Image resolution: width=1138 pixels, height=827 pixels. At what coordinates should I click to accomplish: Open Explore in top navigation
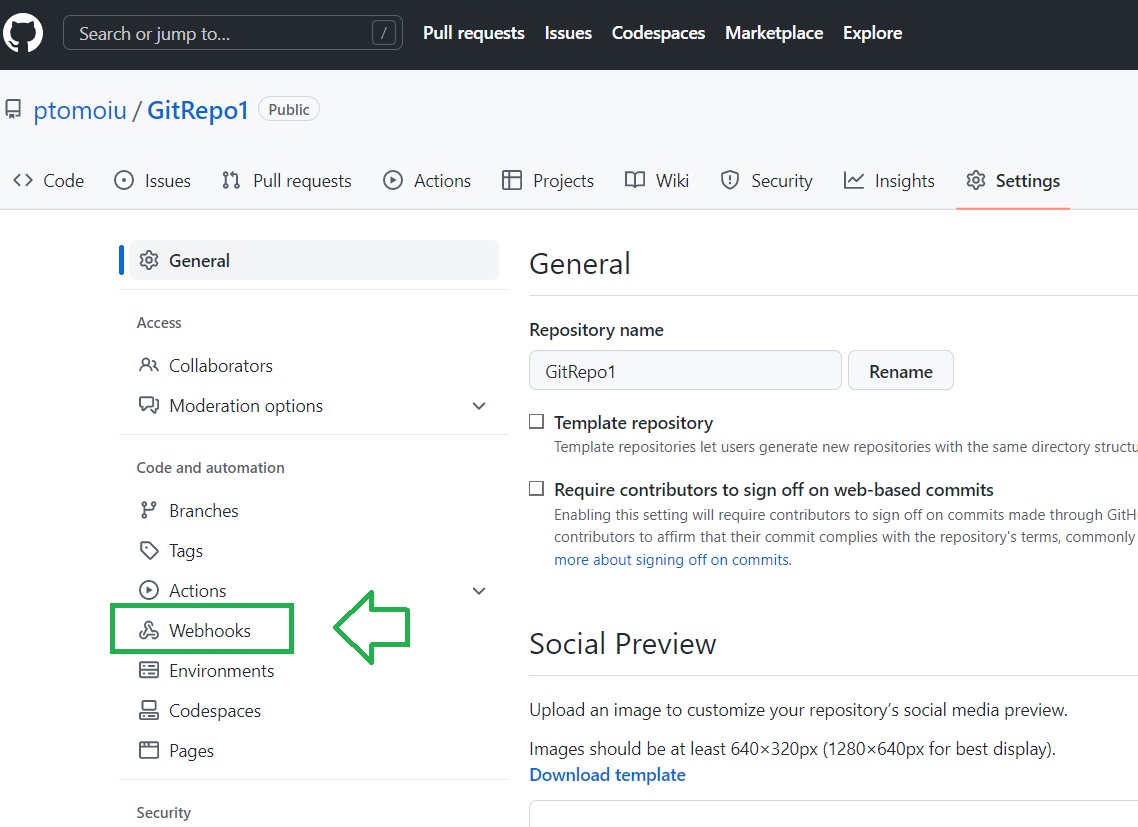[x=872, y=33]
